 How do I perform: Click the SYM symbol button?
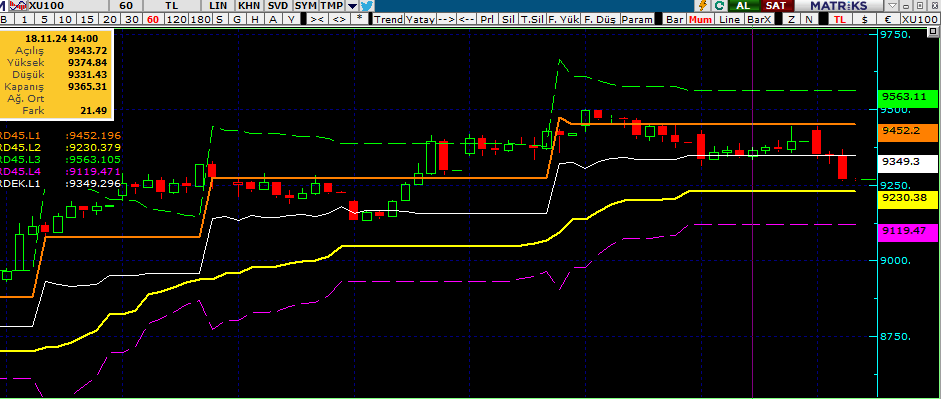306,5
